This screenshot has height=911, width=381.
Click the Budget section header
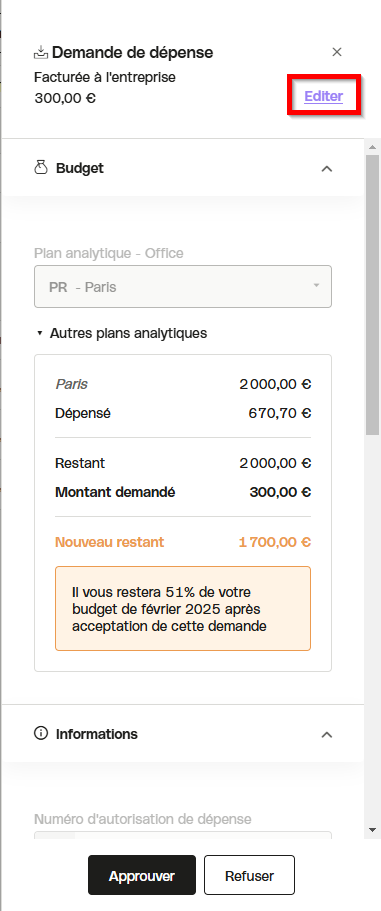[x=183, y=168]
